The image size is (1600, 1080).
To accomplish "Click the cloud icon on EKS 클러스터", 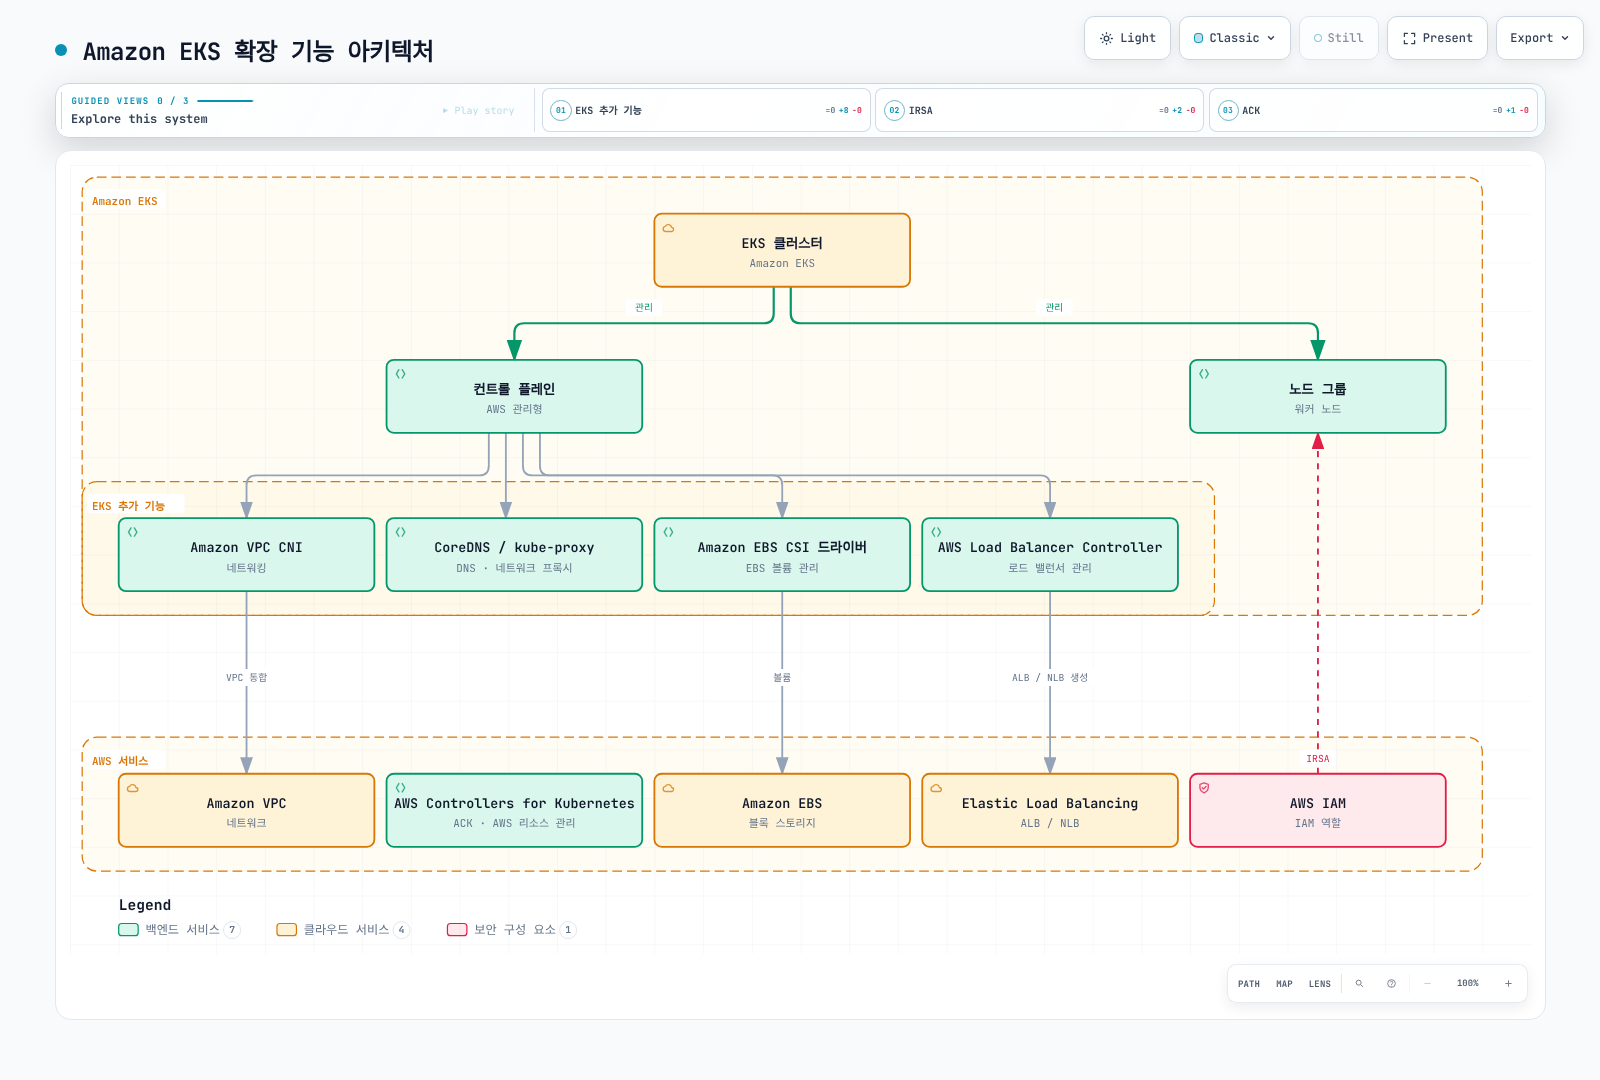I will [668, 228].
